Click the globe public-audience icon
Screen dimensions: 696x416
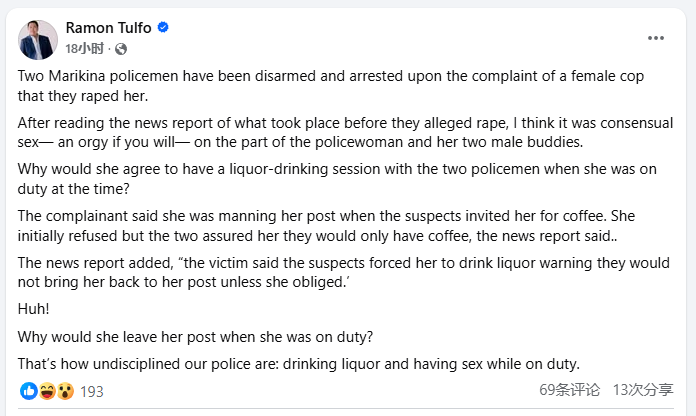pyautogui.click(x=121, y=49)
